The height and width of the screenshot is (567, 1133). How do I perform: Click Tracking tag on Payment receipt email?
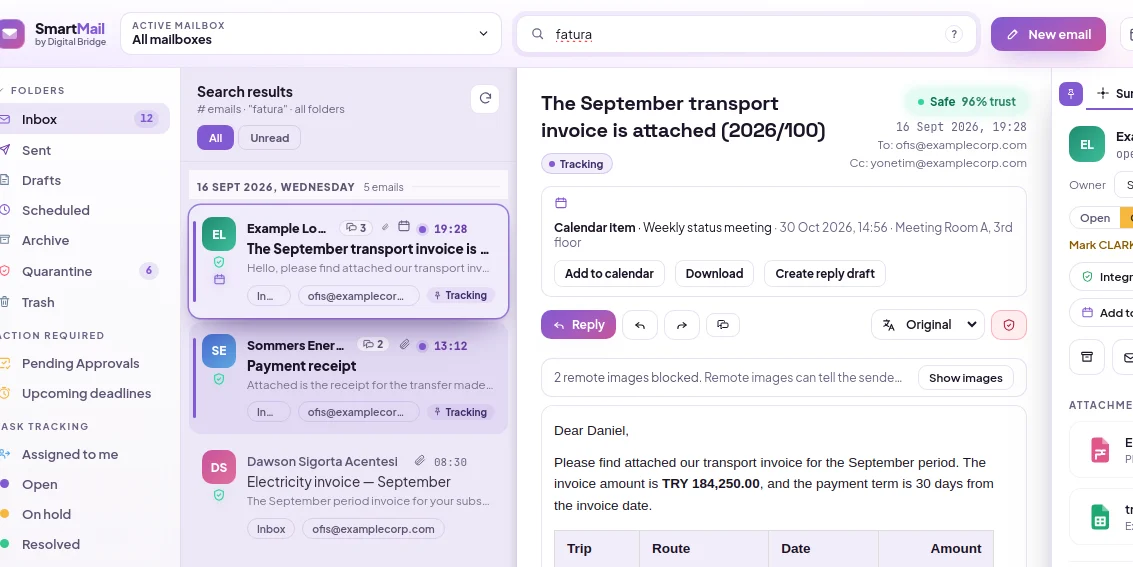click(461, 412)
